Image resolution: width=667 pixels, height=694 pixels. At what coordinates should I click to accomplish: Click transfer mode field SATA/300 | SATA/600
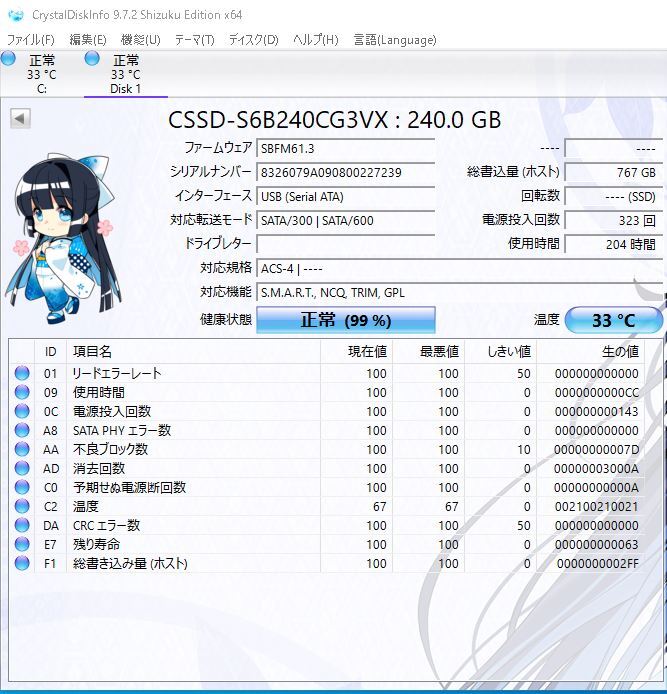coord(345,220)
